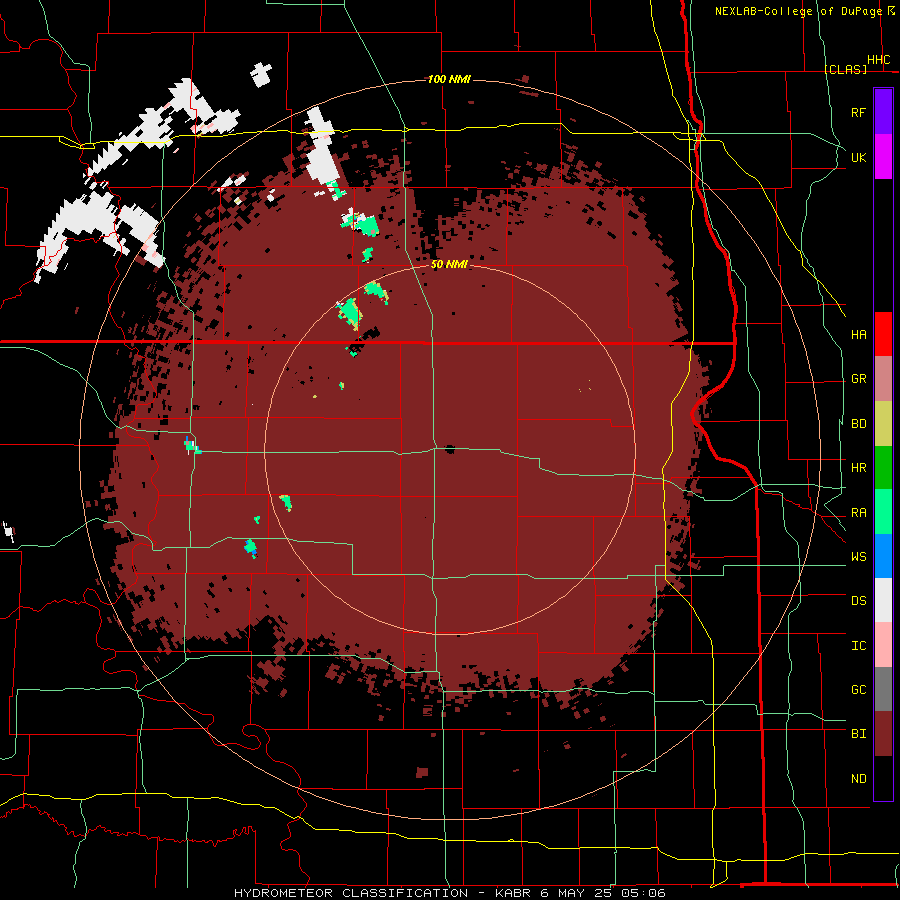The image size is (900, 900).
Task: Click the KABR radar site identifier
Action: pos(514,893)
